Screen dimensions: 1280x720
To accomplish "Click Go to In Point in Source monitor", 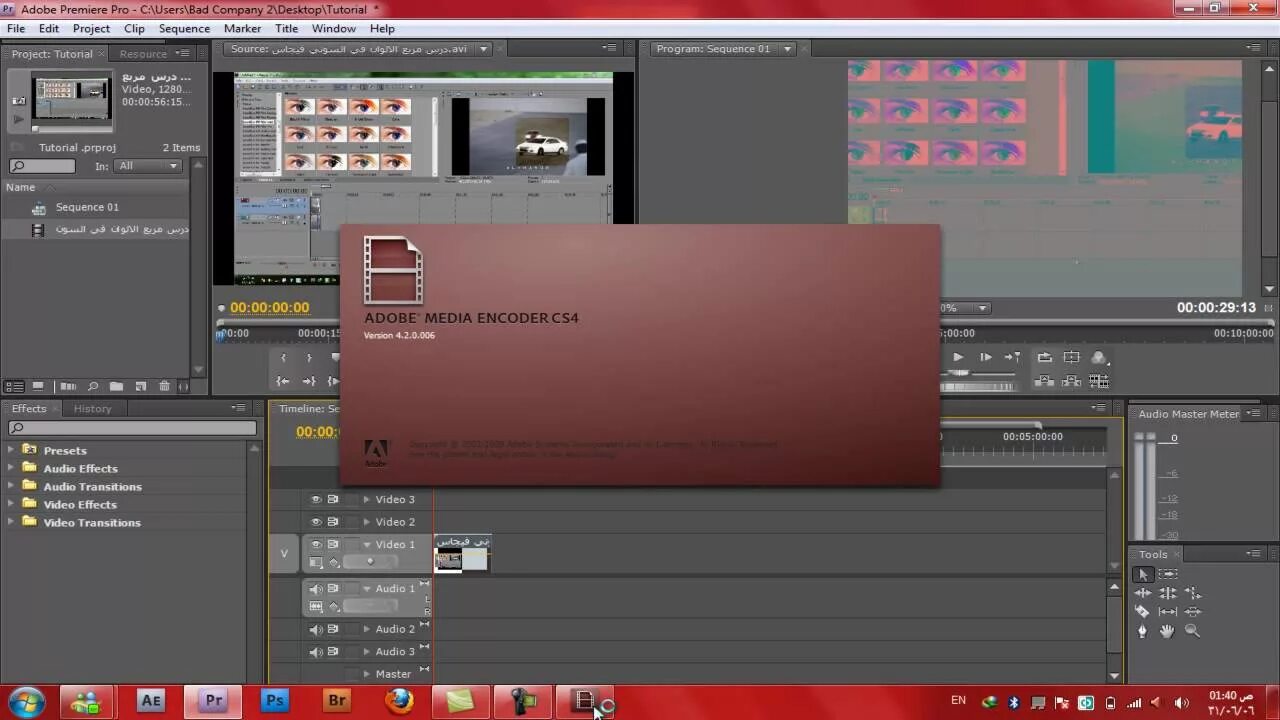I will [x=283, y=381].
